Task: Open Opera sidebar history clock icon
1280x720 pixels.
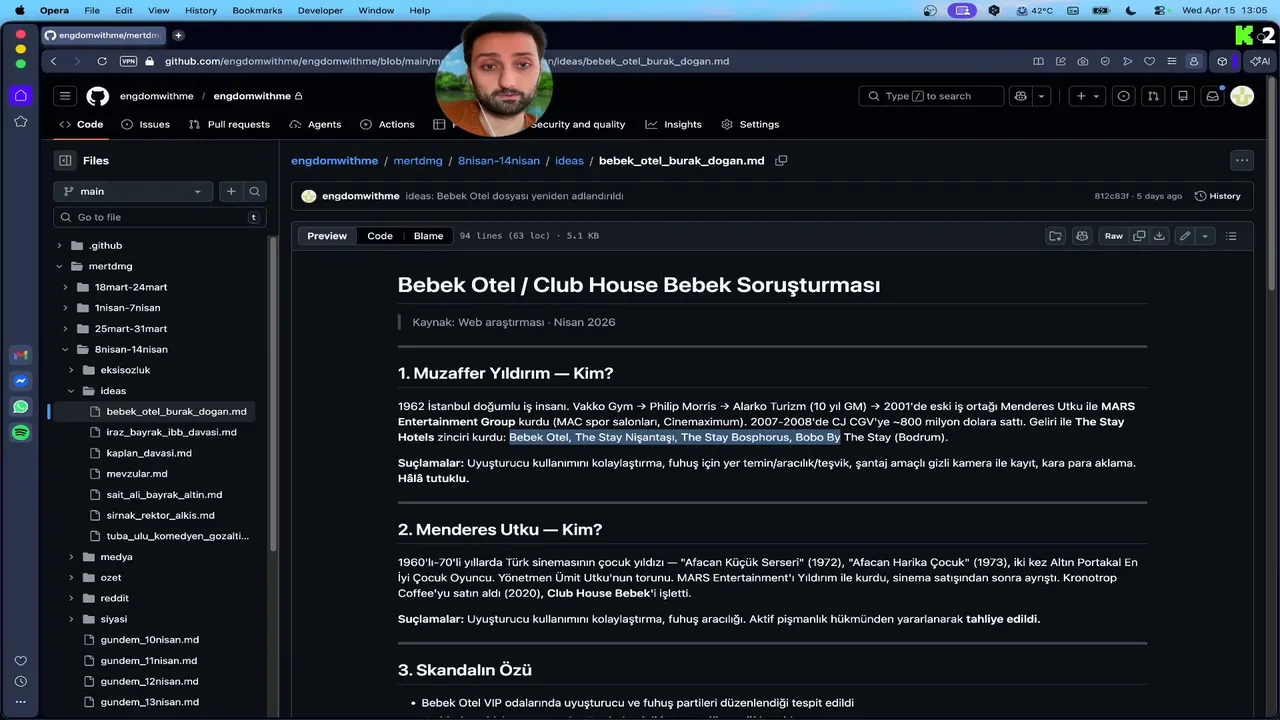Action: pos(21,681)
